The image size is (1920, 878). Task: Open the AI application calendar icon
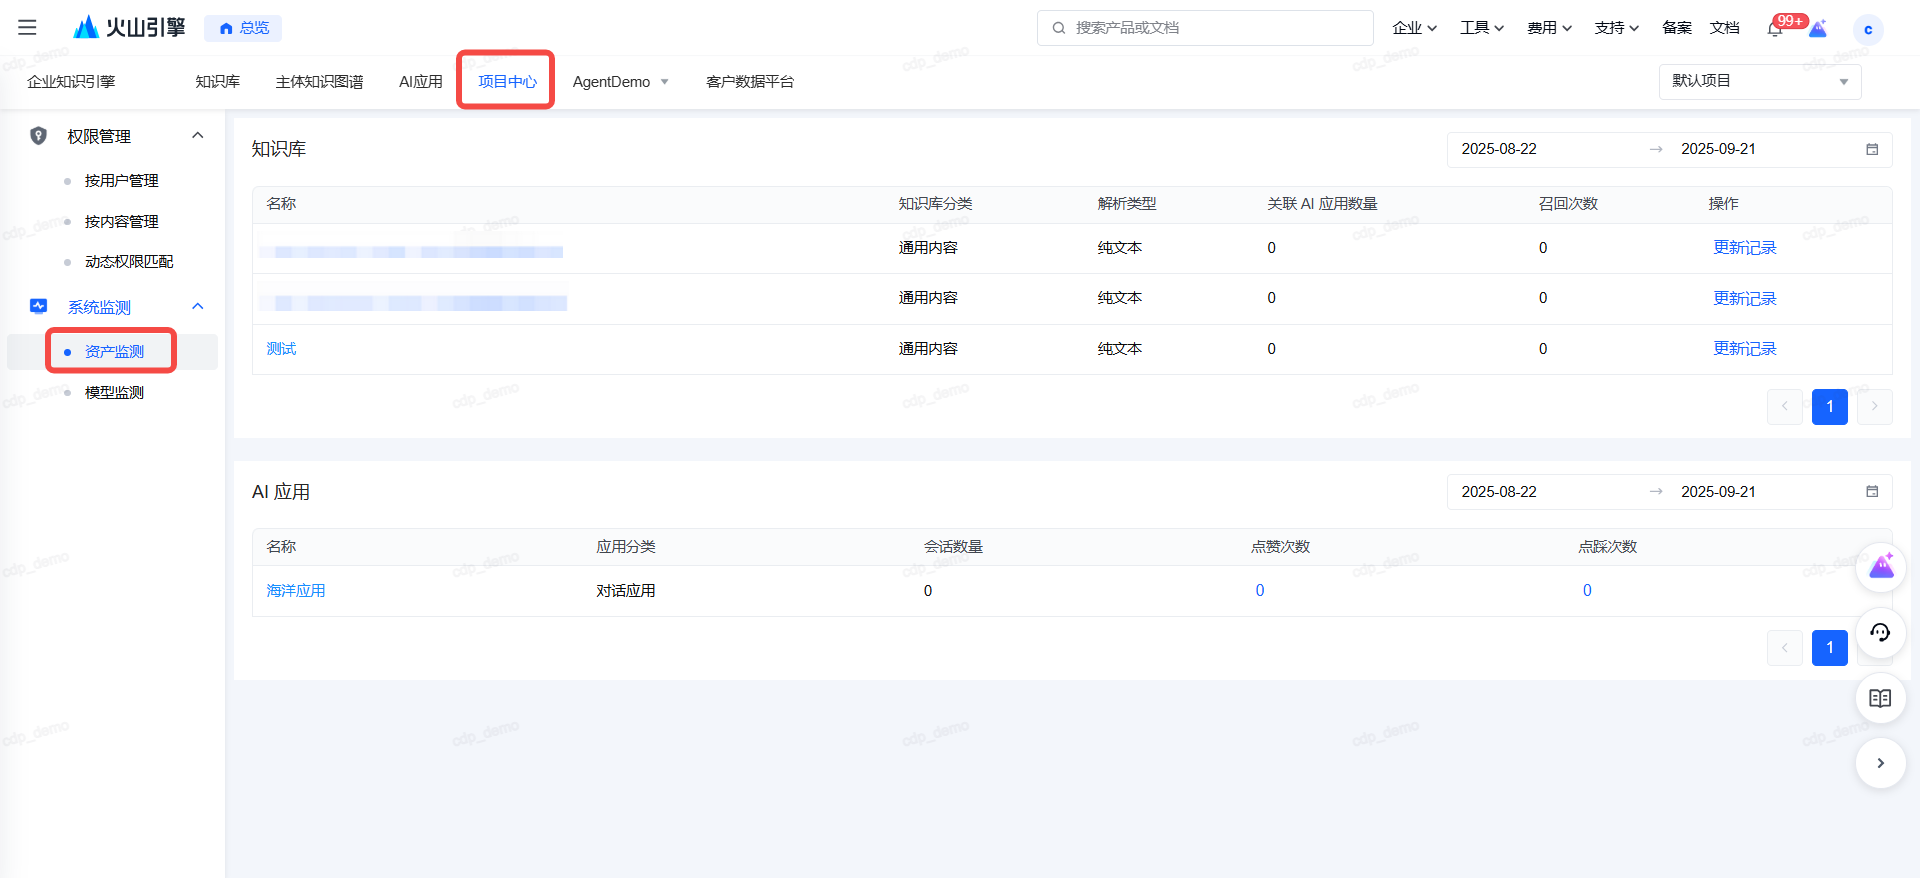[x=1872, y=491]
